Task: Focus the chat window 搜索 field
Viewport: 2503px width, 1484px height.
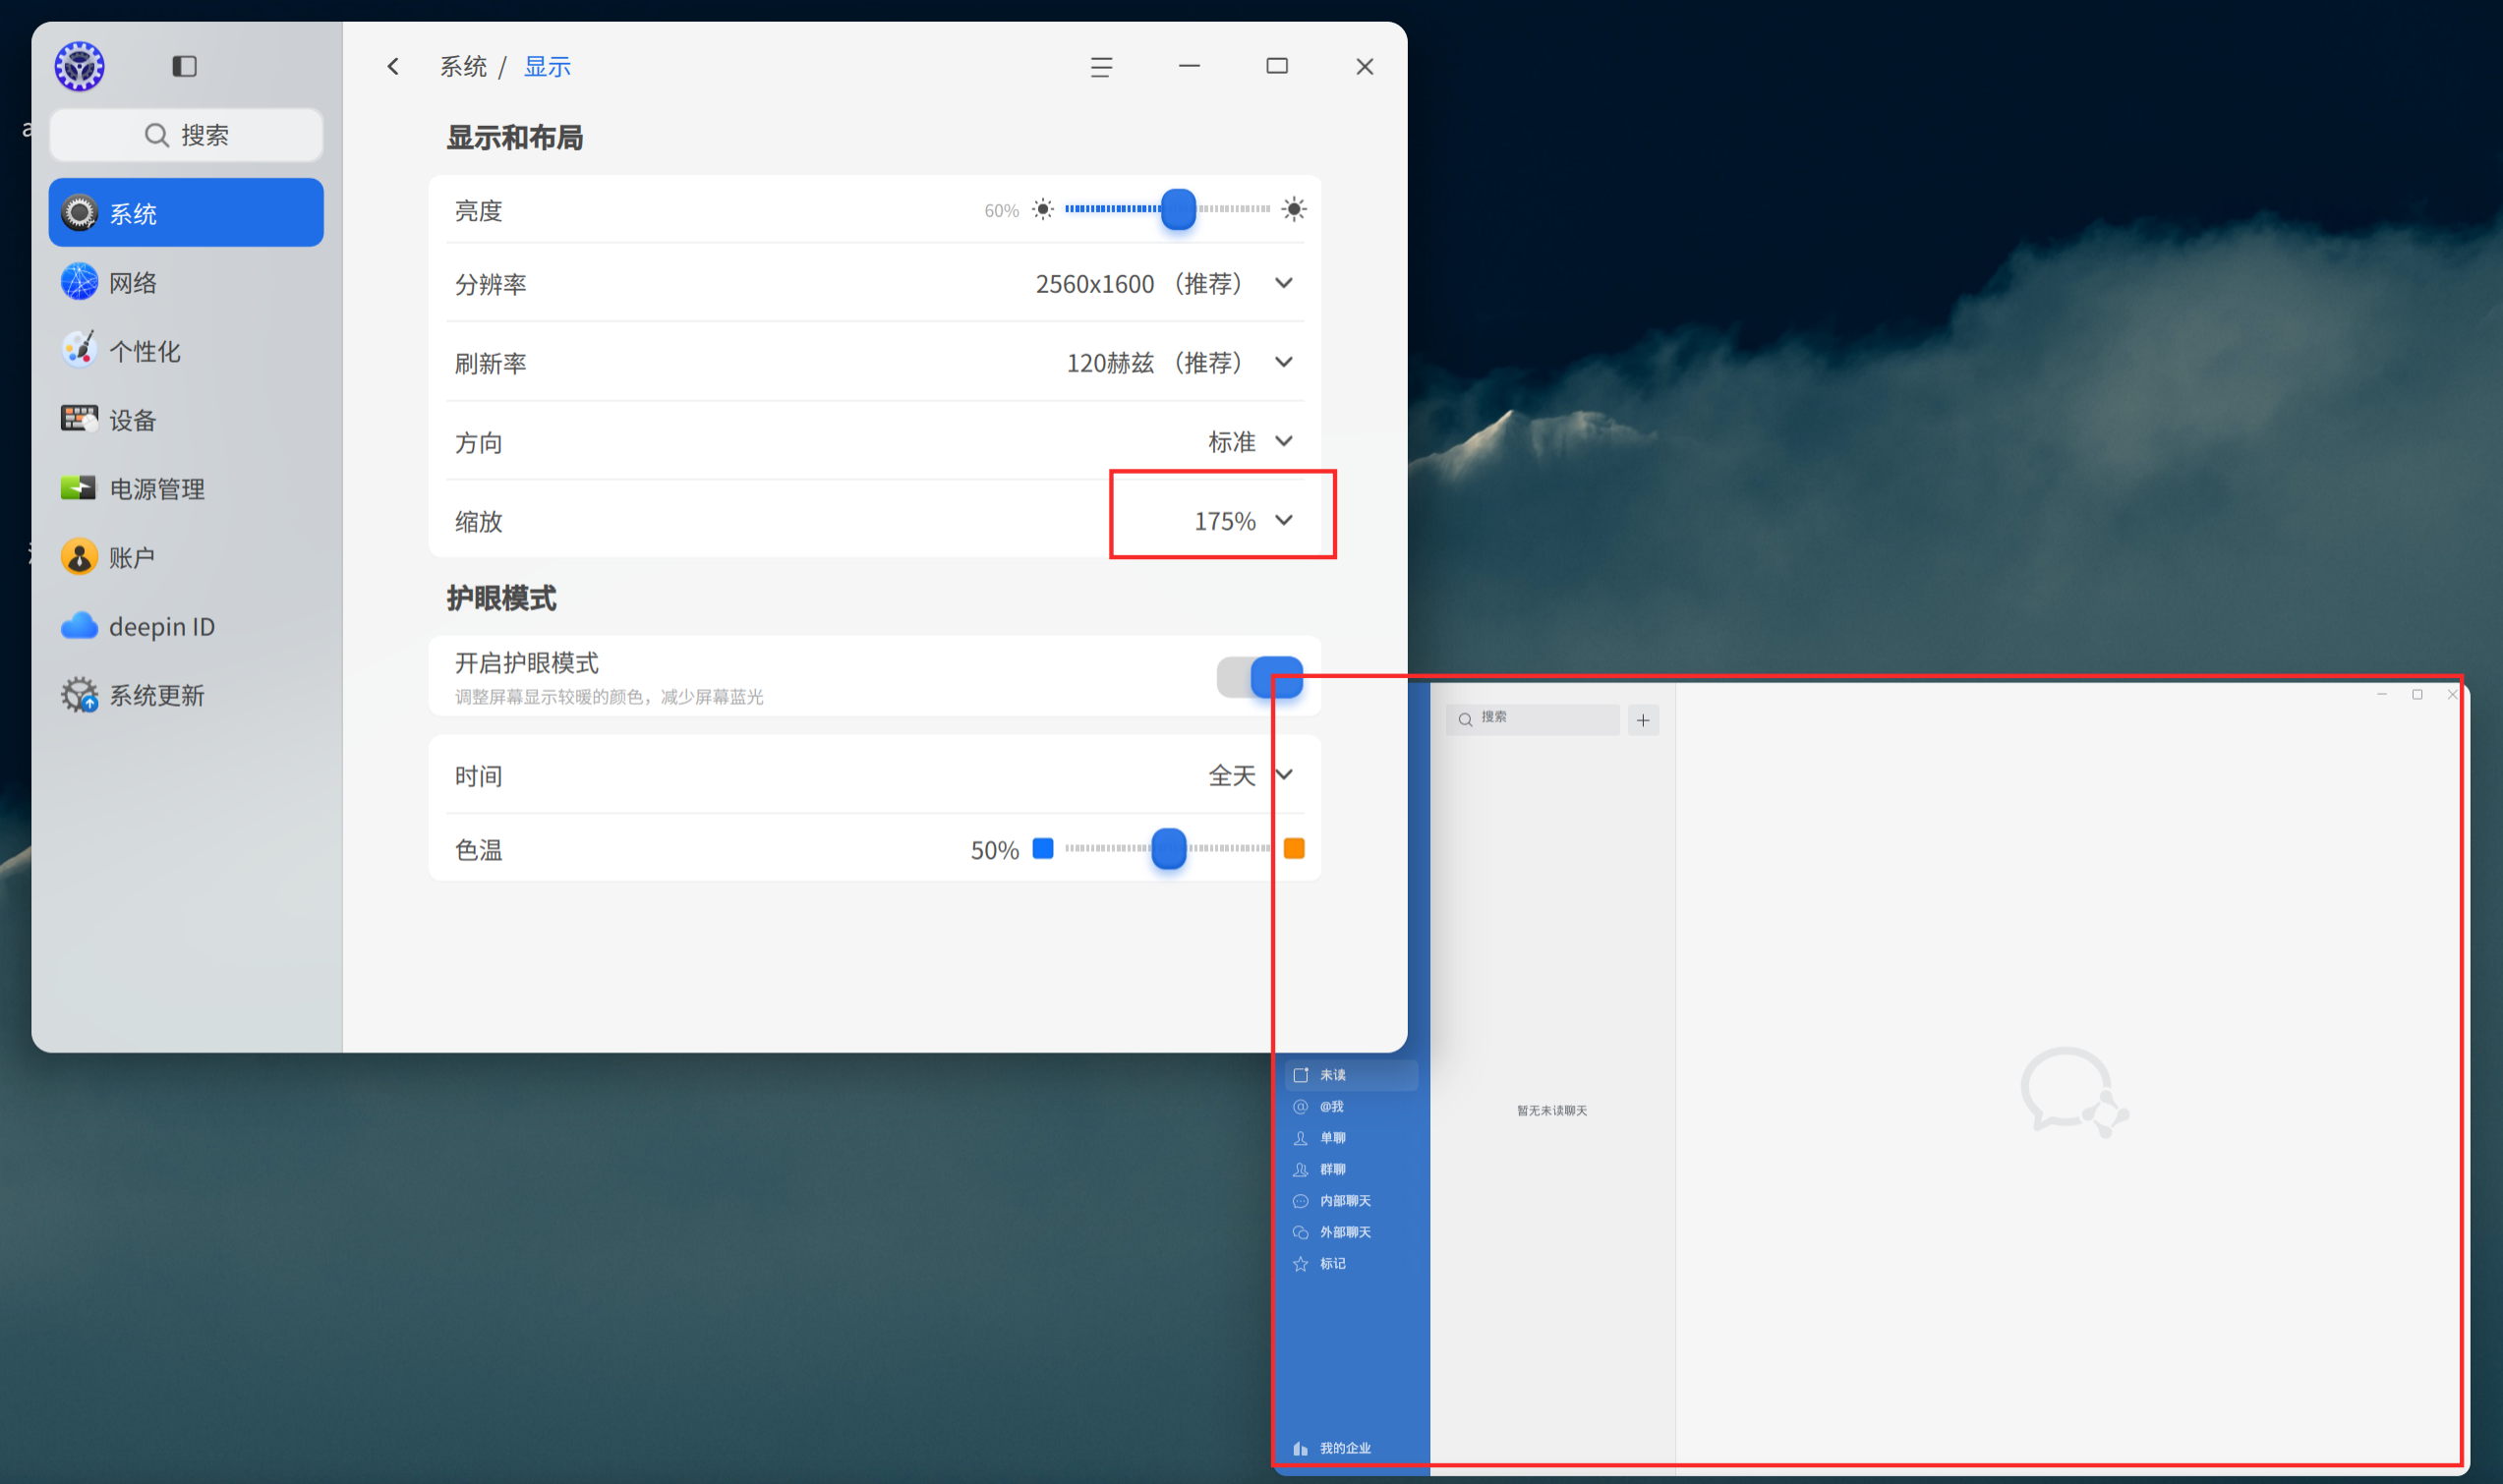Action: coord(1532,719)
